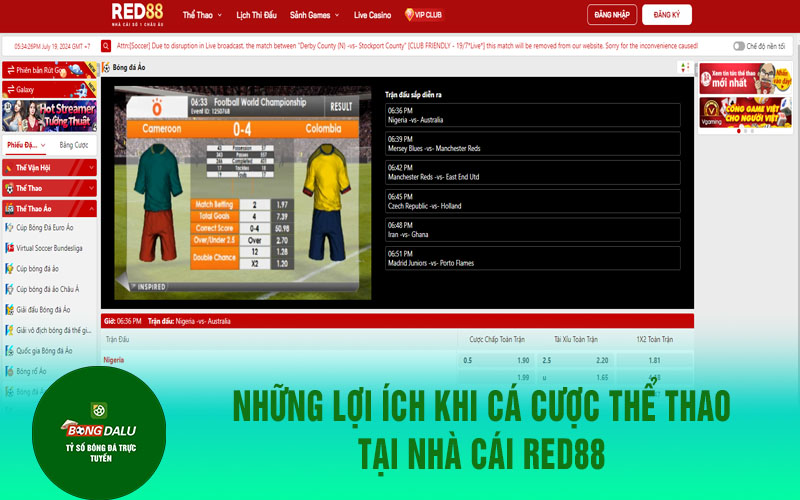This screenshot has height=500, width=800.
Task: Open the Sảnh Games dropdown
Action: coord(314,15)
